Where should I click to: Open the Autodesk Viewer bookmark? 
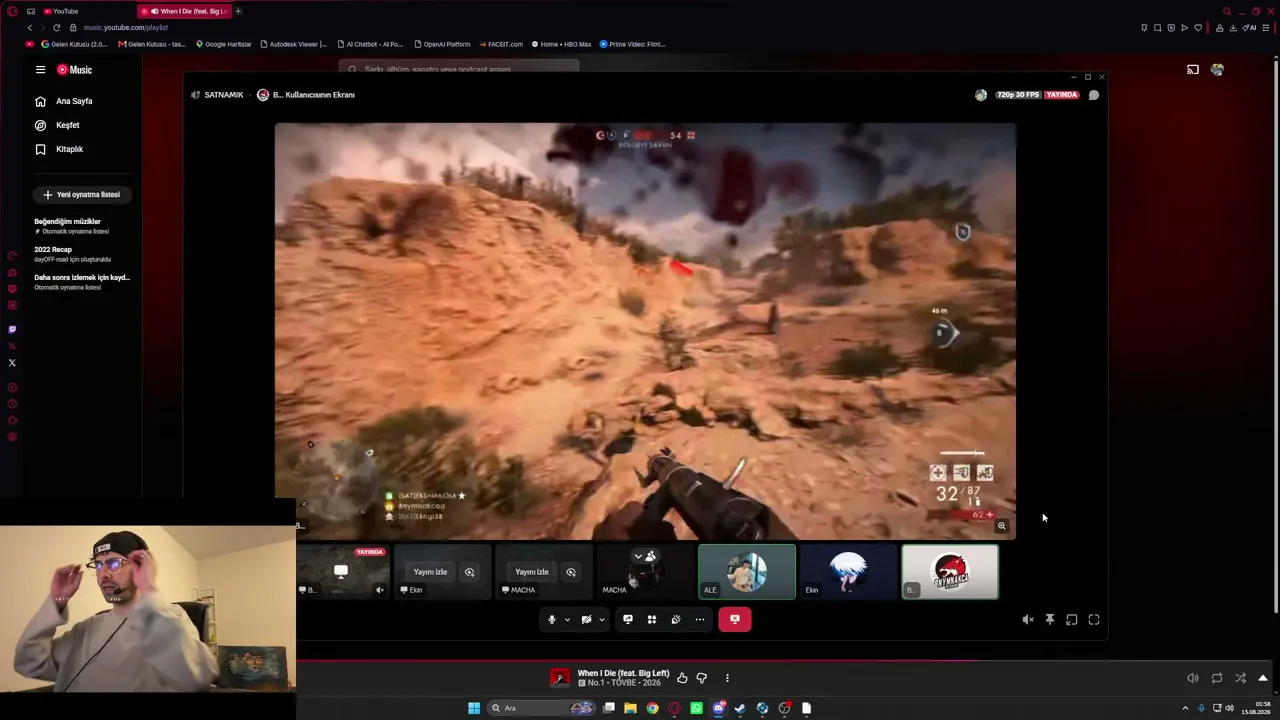coord(294,44)
